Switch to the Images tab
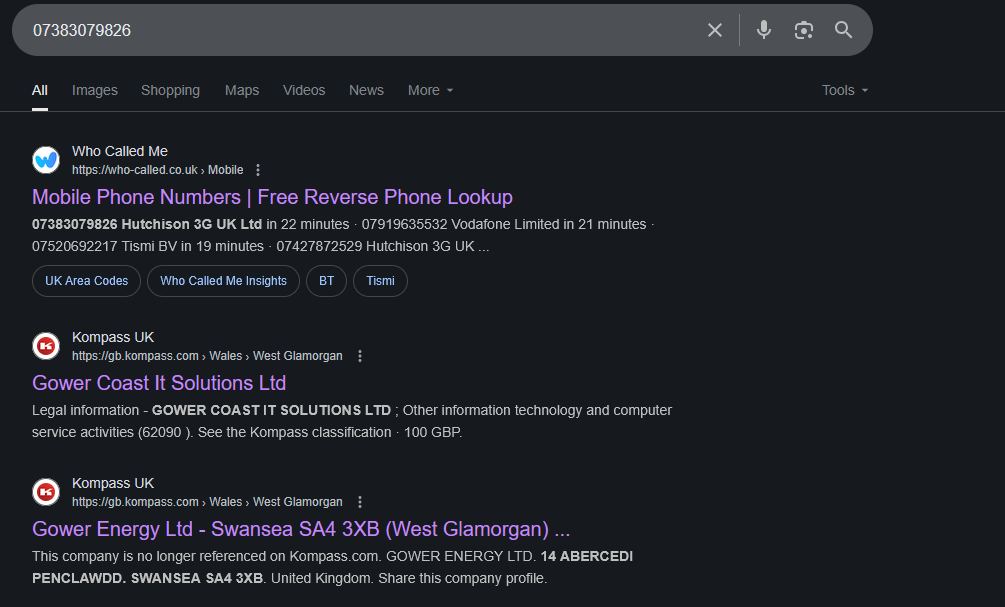The width and height of the screenshot is (1005, 607). (95, 90)
